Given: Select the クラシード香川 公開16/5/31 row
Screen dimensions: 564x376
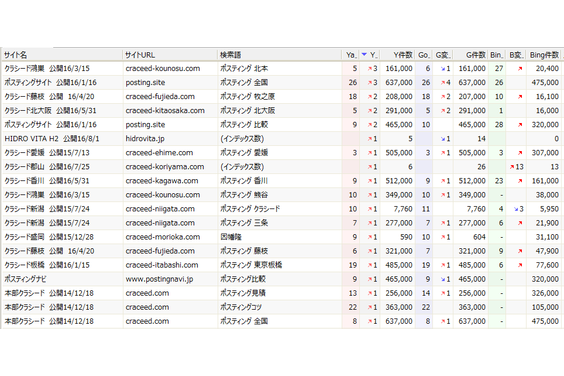Looking at the screenshot, I should [47, 181].
